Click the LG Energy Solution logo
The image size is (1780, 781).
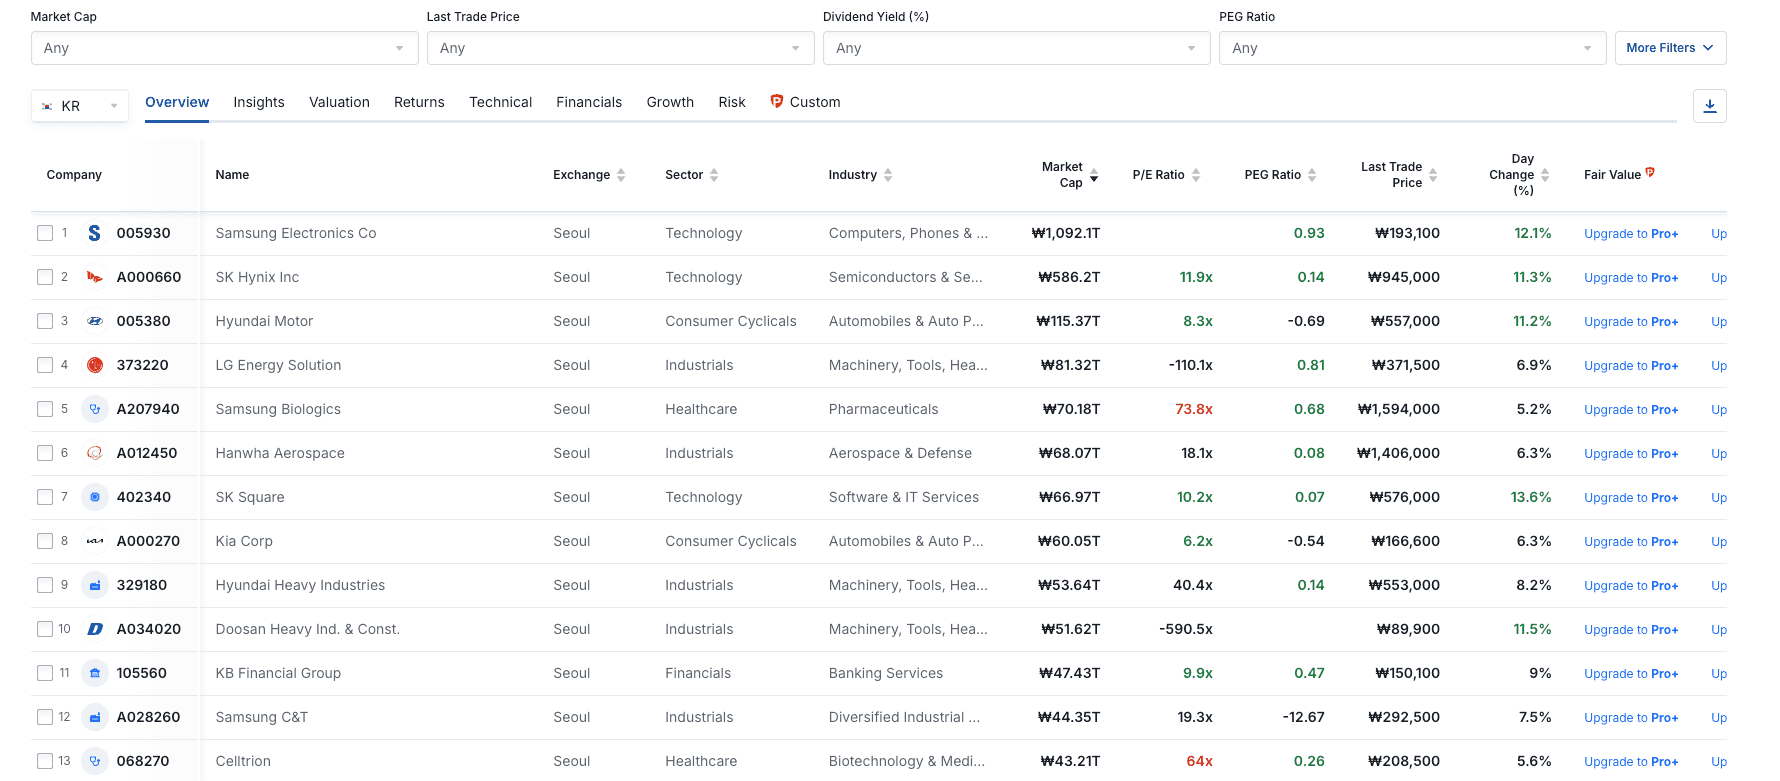click(95, 365)
